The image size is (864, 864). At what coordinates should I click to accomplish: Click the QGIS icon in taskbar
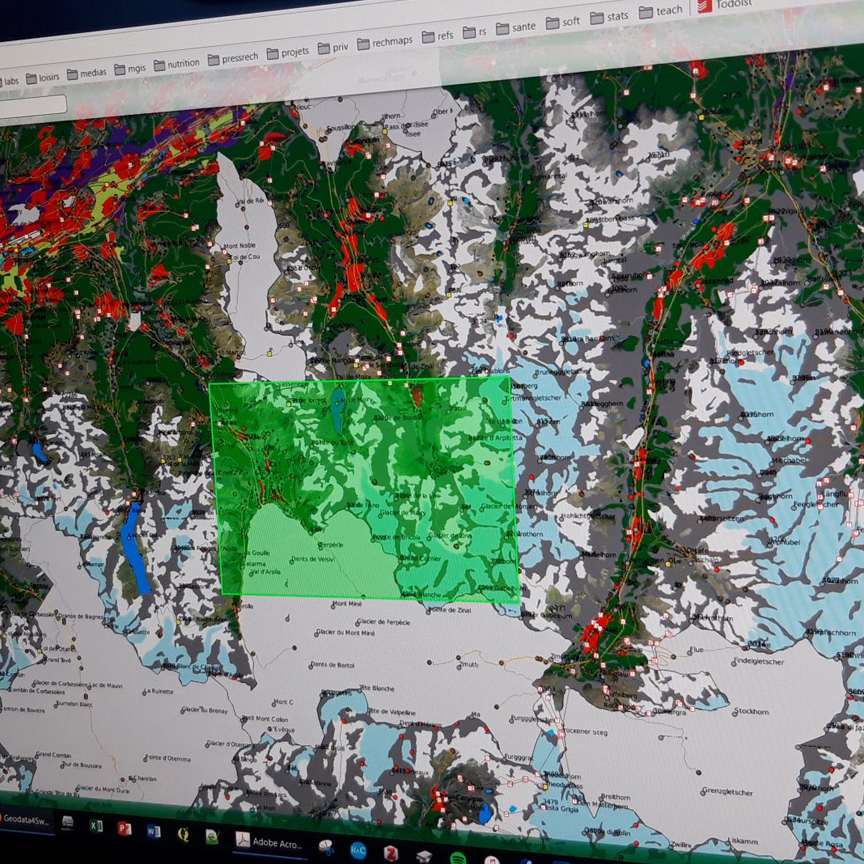pyautogui.click(x=183, y=833)
